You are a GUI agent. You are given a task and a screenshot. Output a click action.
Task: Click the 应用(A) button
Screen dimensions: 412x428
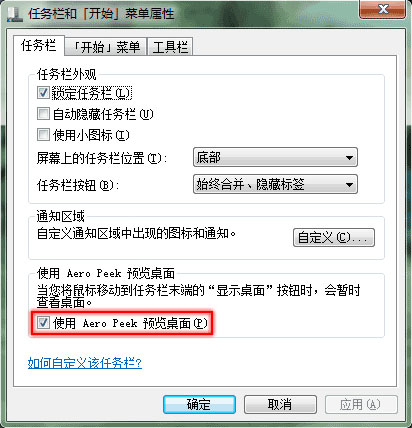point(361,405)
